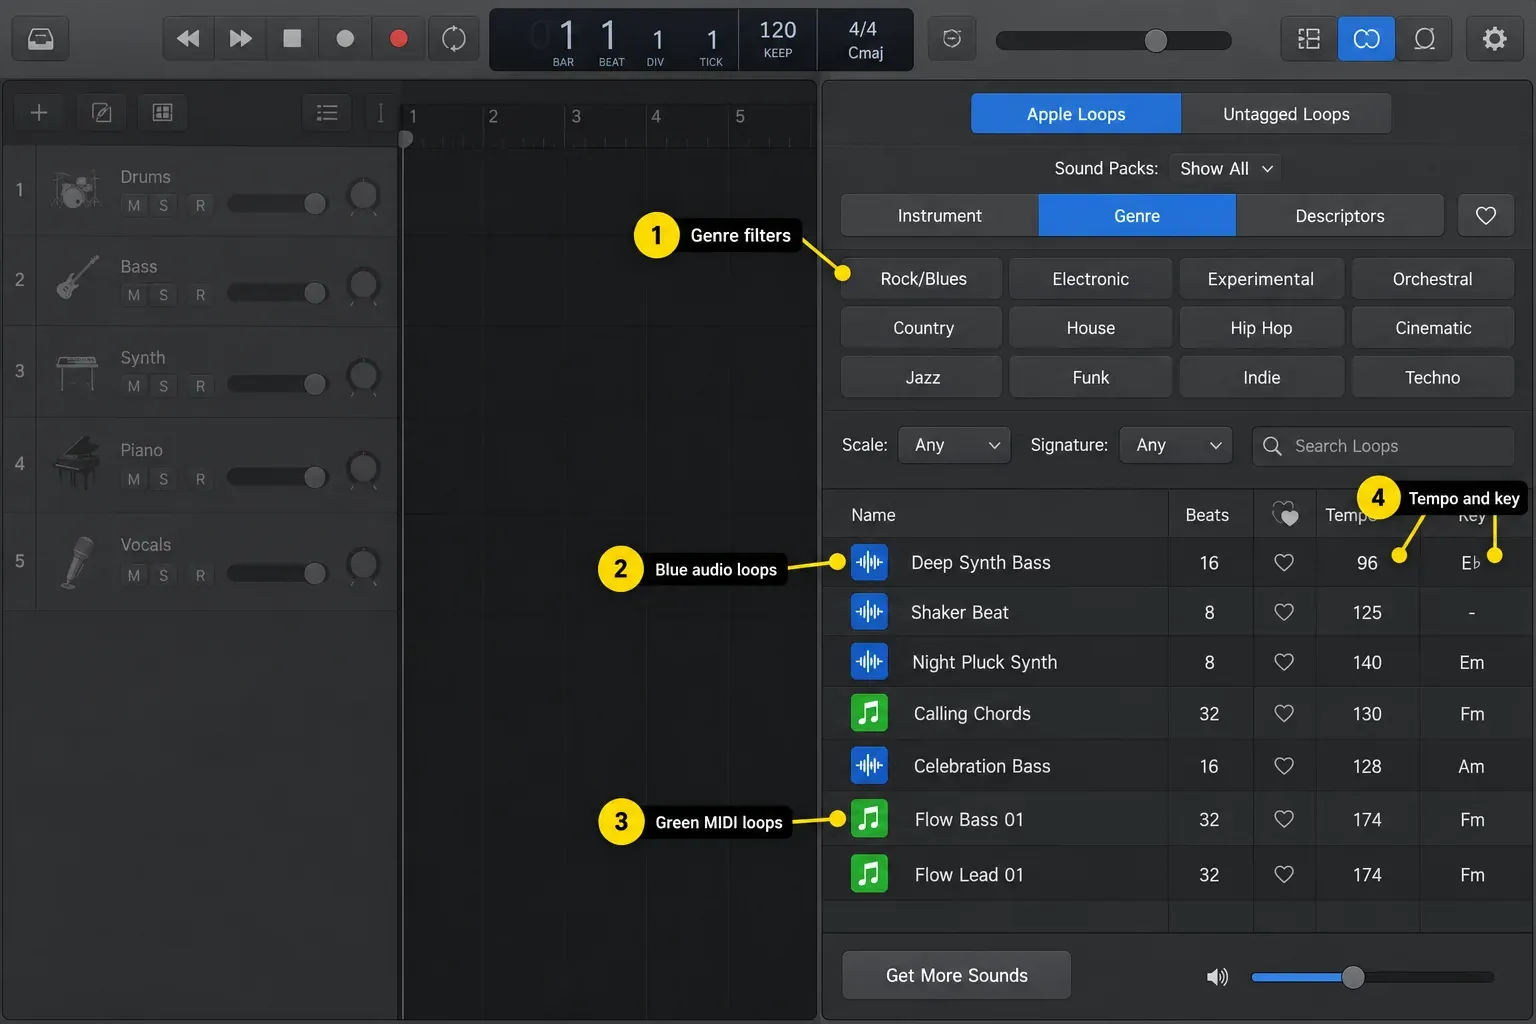1536x1024 pixels.
Task: Select the Piano track grand piano icon
Action: [77, 462]
